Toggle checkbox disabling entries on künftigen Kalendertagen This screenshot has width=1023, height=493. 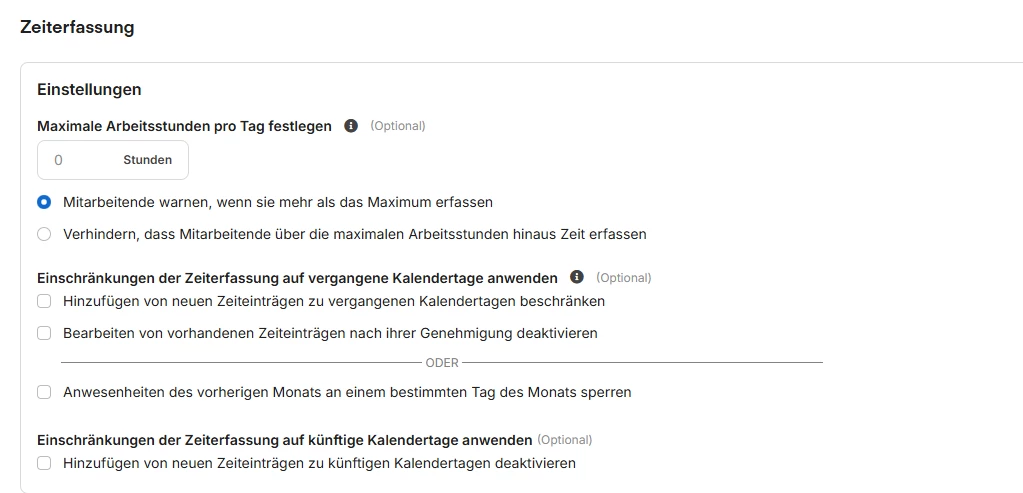[44, 463]
